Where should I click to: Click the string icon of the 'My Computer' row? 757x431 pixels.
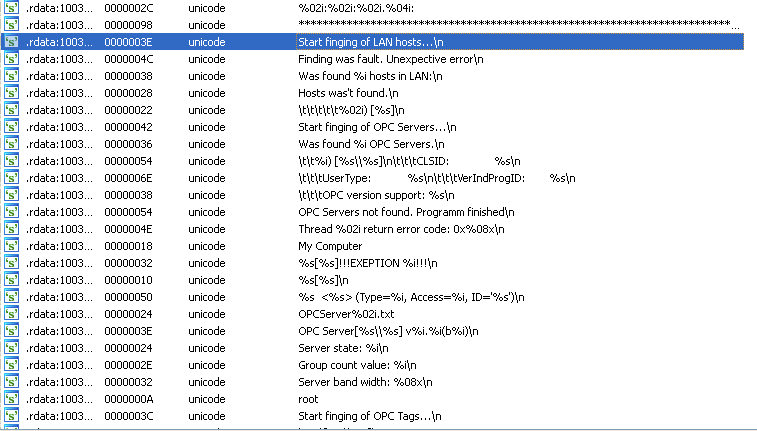[x=11, y=246]
